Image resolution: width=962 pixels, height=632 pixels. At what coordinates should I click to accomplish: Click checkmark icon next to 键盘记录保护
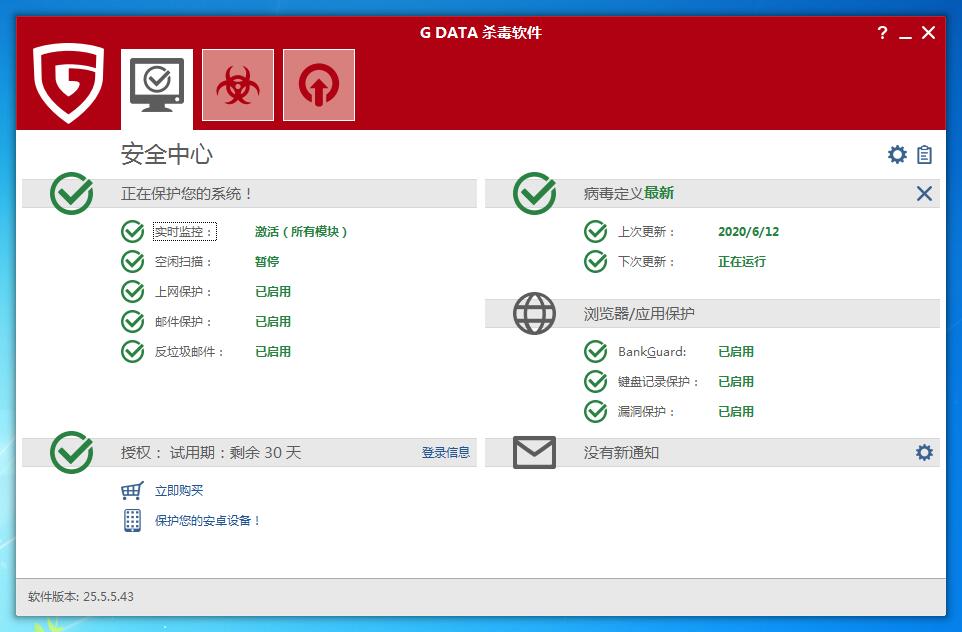click(x=595, y=382)
